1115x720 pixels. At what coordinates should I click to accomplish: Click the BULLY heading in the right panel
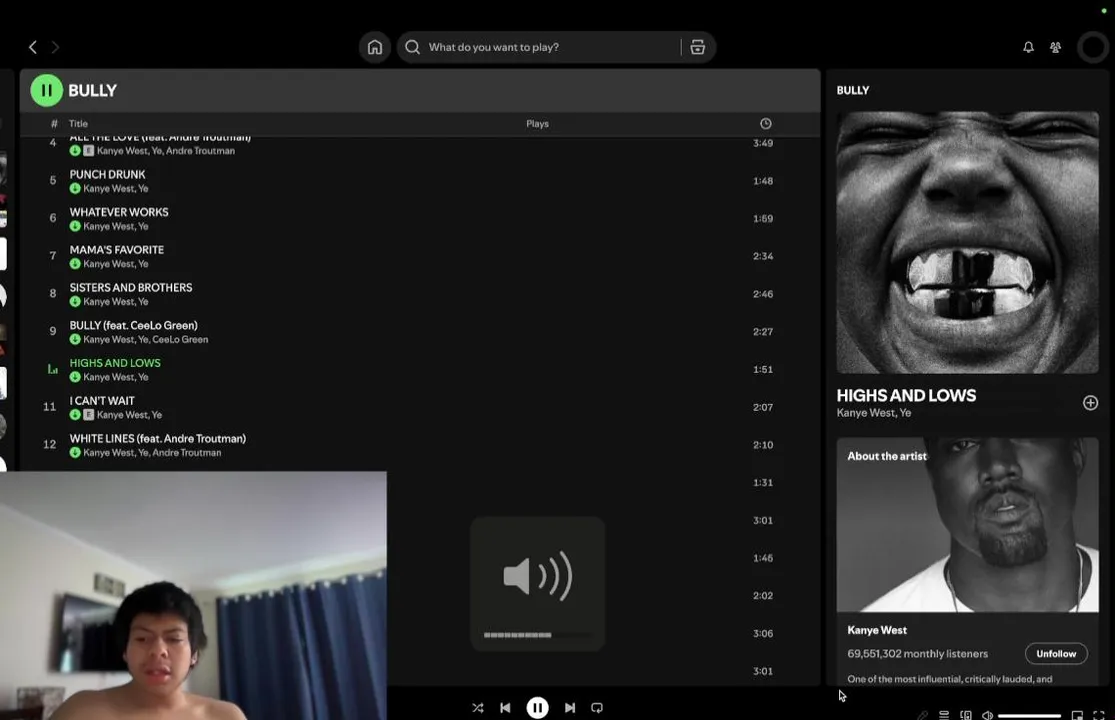click(x=853, y=90)
